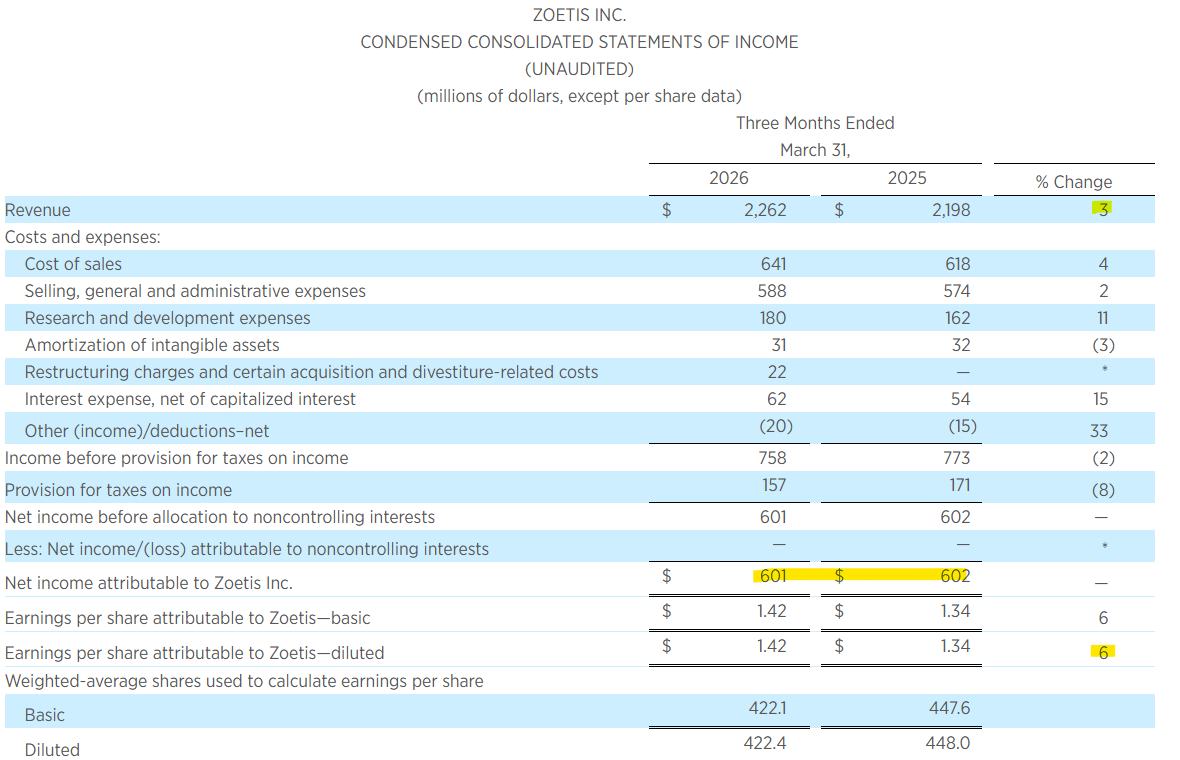Screen dimensions: 1180x760
Task: Click the interest expense change 15
Action: [1101, 400]
